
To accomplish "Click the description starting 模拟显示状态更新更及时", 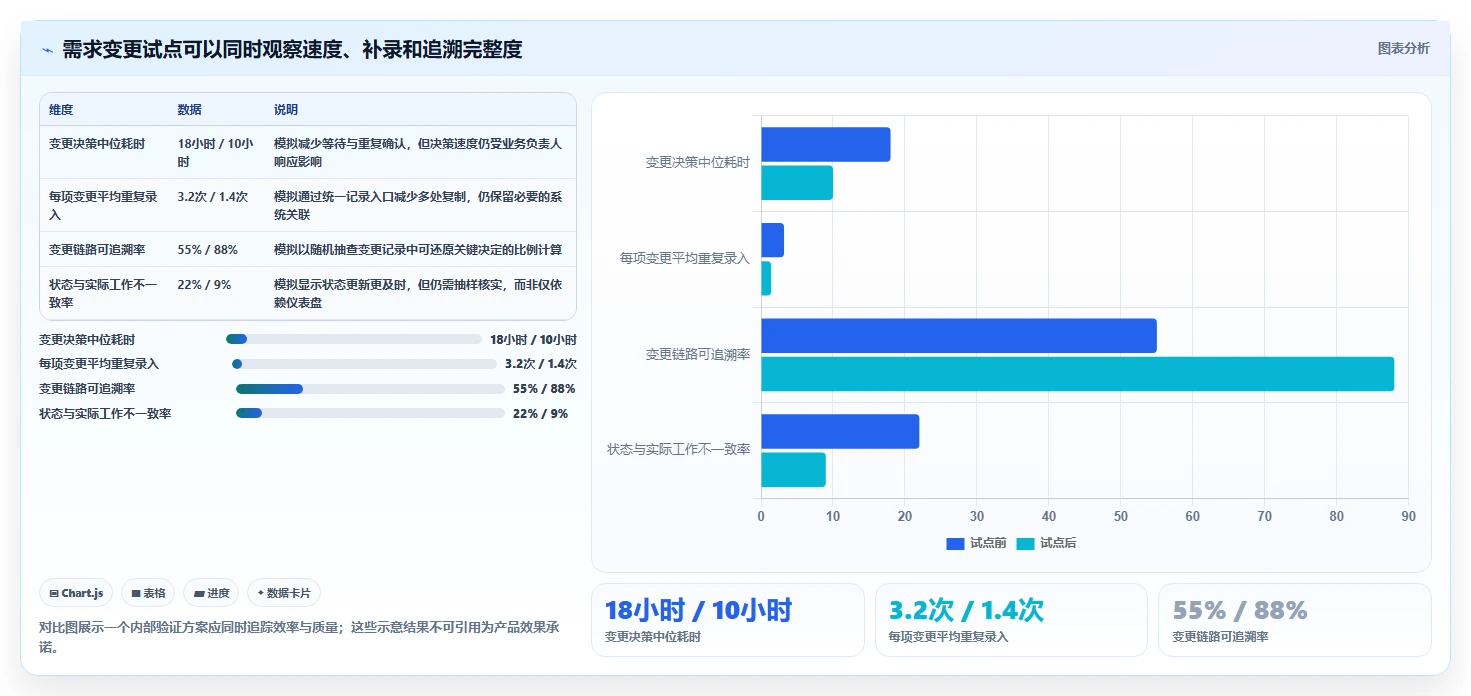I will (x=418, y=293).
